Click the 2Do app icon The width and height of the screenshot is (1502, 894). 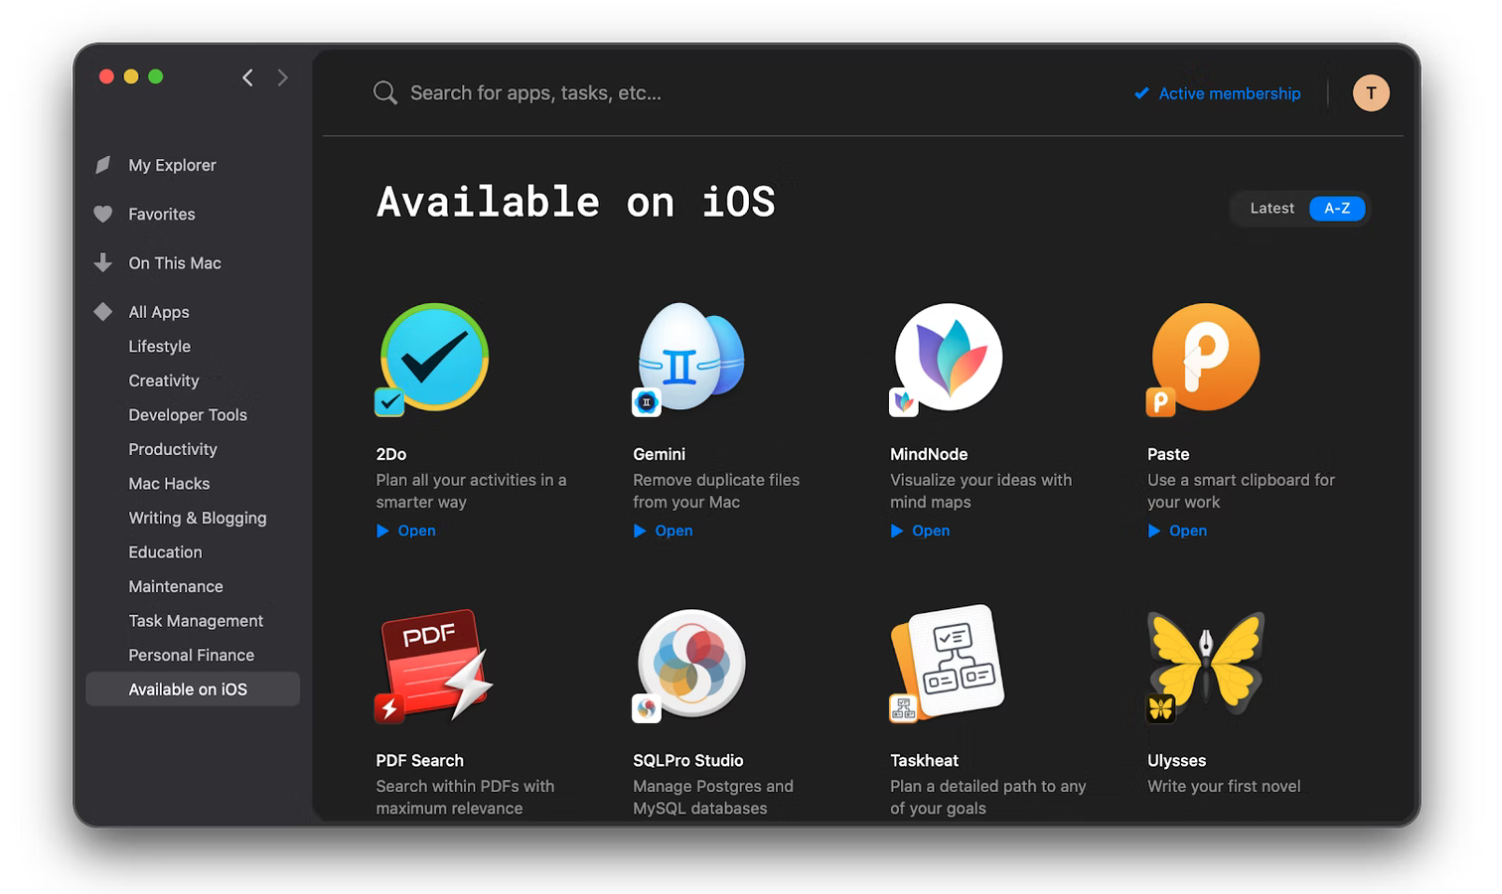[x=434, y=358]
